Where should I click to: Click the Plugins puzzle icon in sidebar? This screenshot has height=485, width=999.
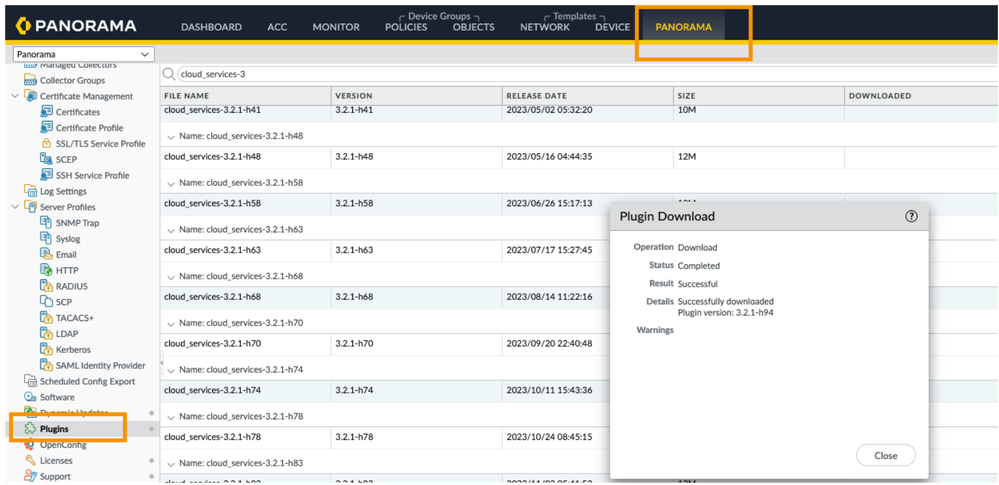(x=30, y=429)
